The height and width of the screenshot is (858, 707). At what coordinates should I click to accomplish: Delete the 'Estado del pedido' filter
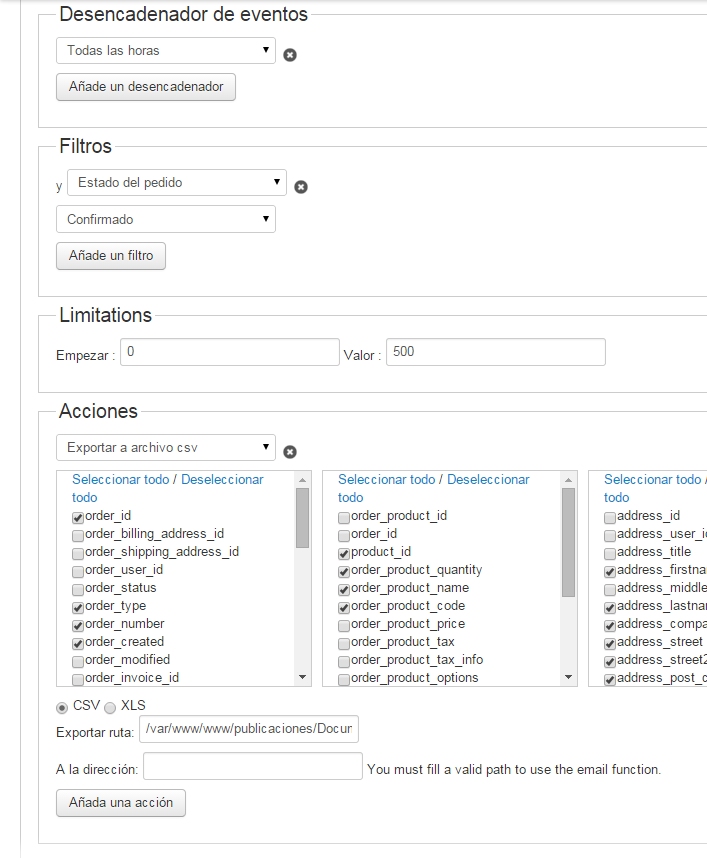[300, 187]
